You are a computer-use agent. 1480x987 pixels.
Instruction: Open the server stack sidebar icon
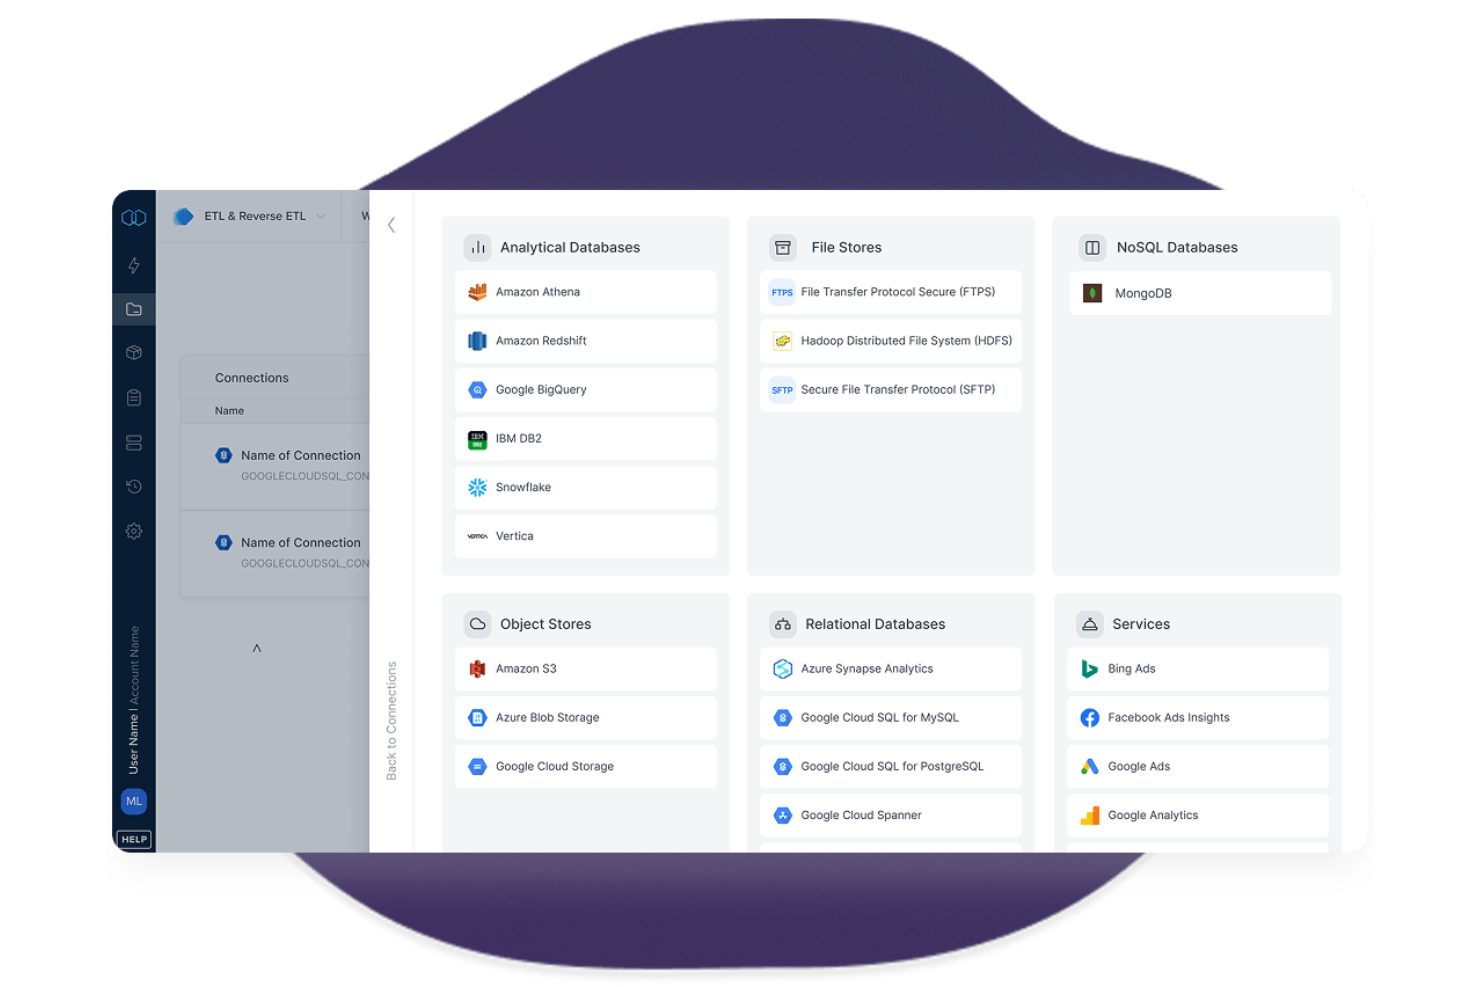point(134,442)
